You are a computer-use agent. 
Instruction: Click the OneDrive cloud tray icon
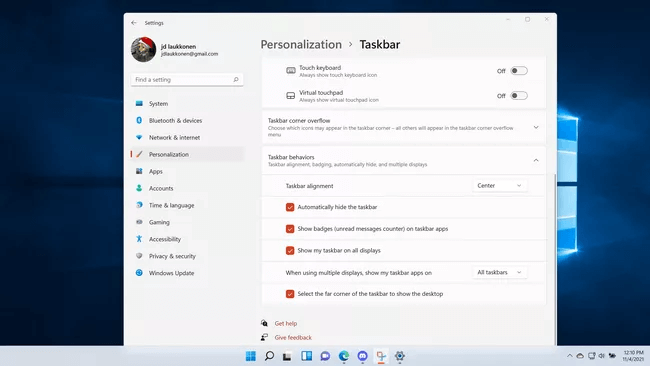click(580, 356)
